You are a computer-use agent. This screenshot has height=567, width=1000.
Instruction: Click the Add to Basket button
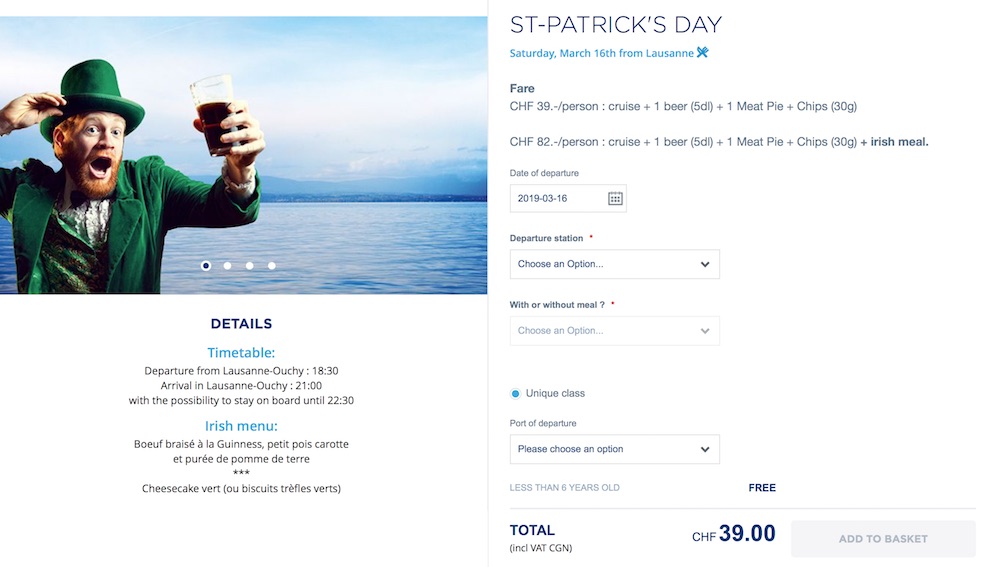(x=883, y=539)
